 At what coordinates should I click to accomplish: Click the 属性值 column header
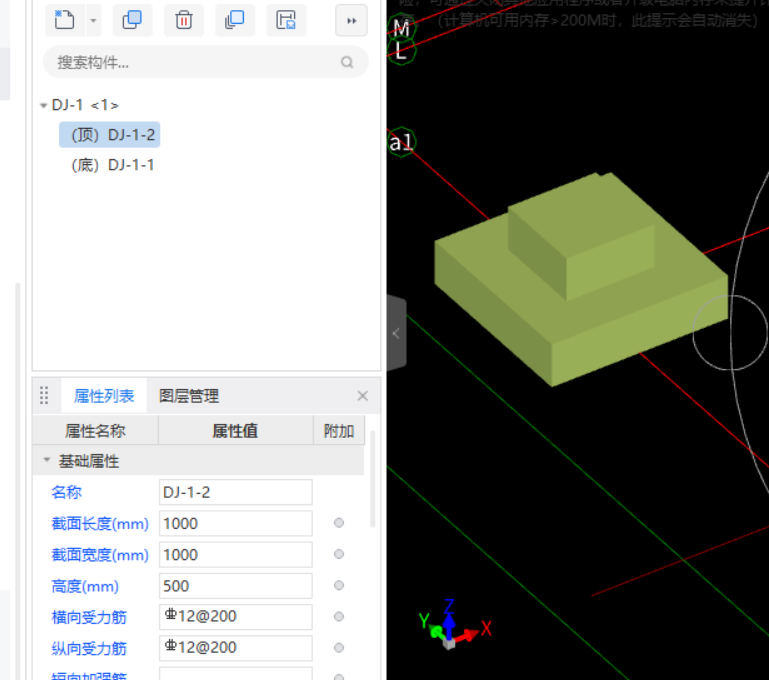[x=235, y=431]
